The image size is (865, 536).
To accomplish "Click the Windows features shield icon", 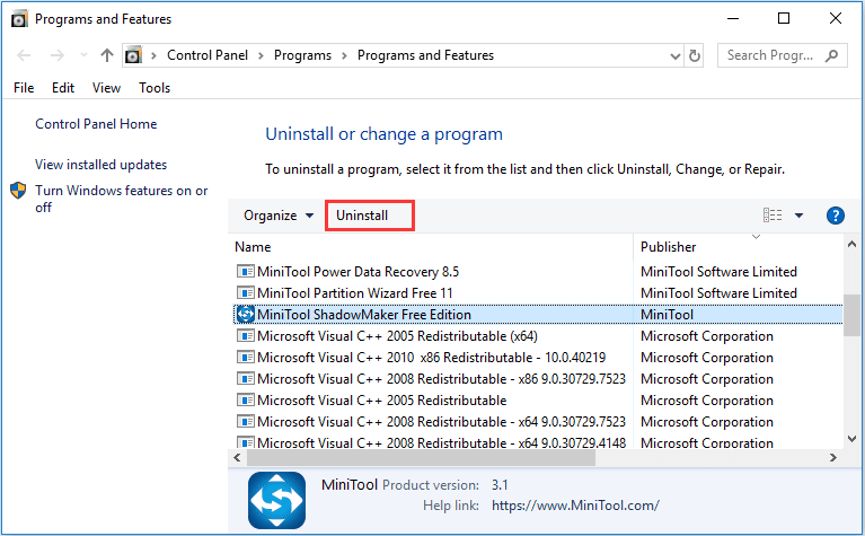I will 18,190.
